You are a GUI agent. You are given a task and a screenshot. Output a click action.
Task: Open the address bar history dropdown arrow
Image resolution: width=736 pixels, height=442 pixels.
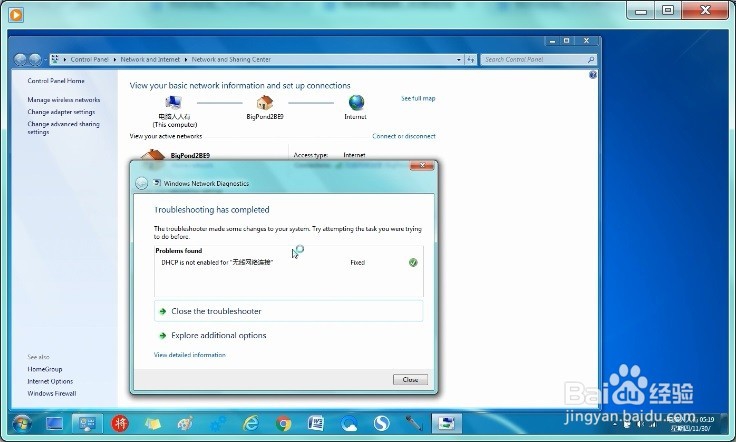click(x=459, y=60)
